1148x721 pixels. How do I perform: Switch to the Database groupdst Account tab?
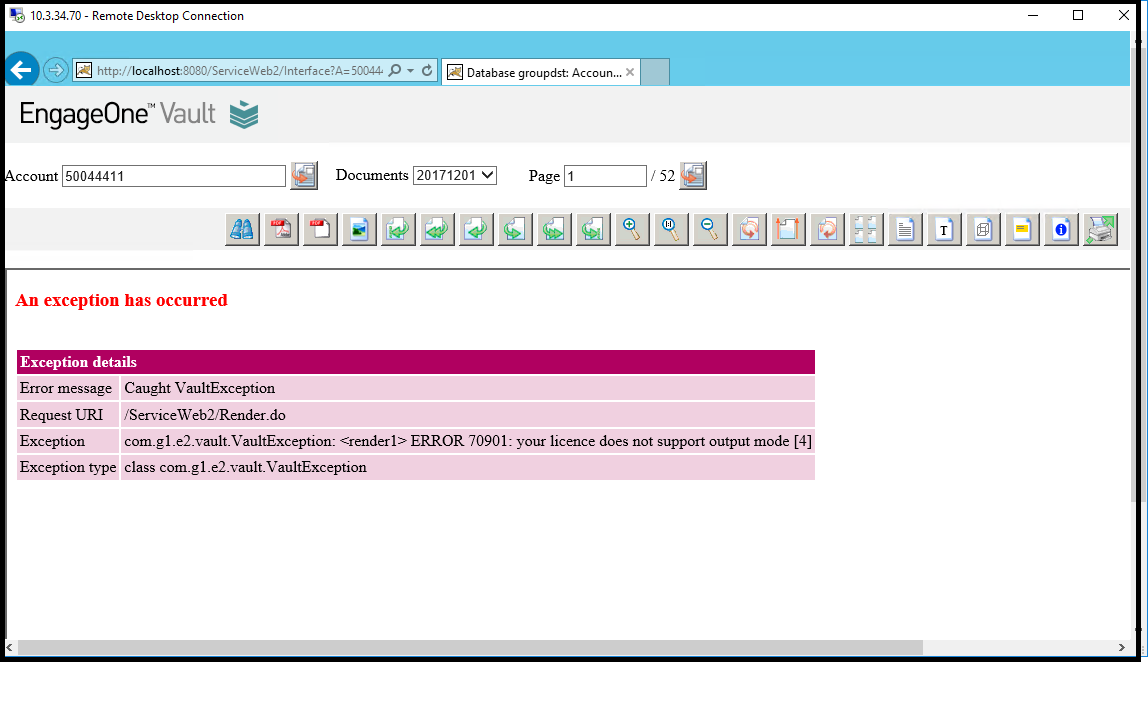539,71
